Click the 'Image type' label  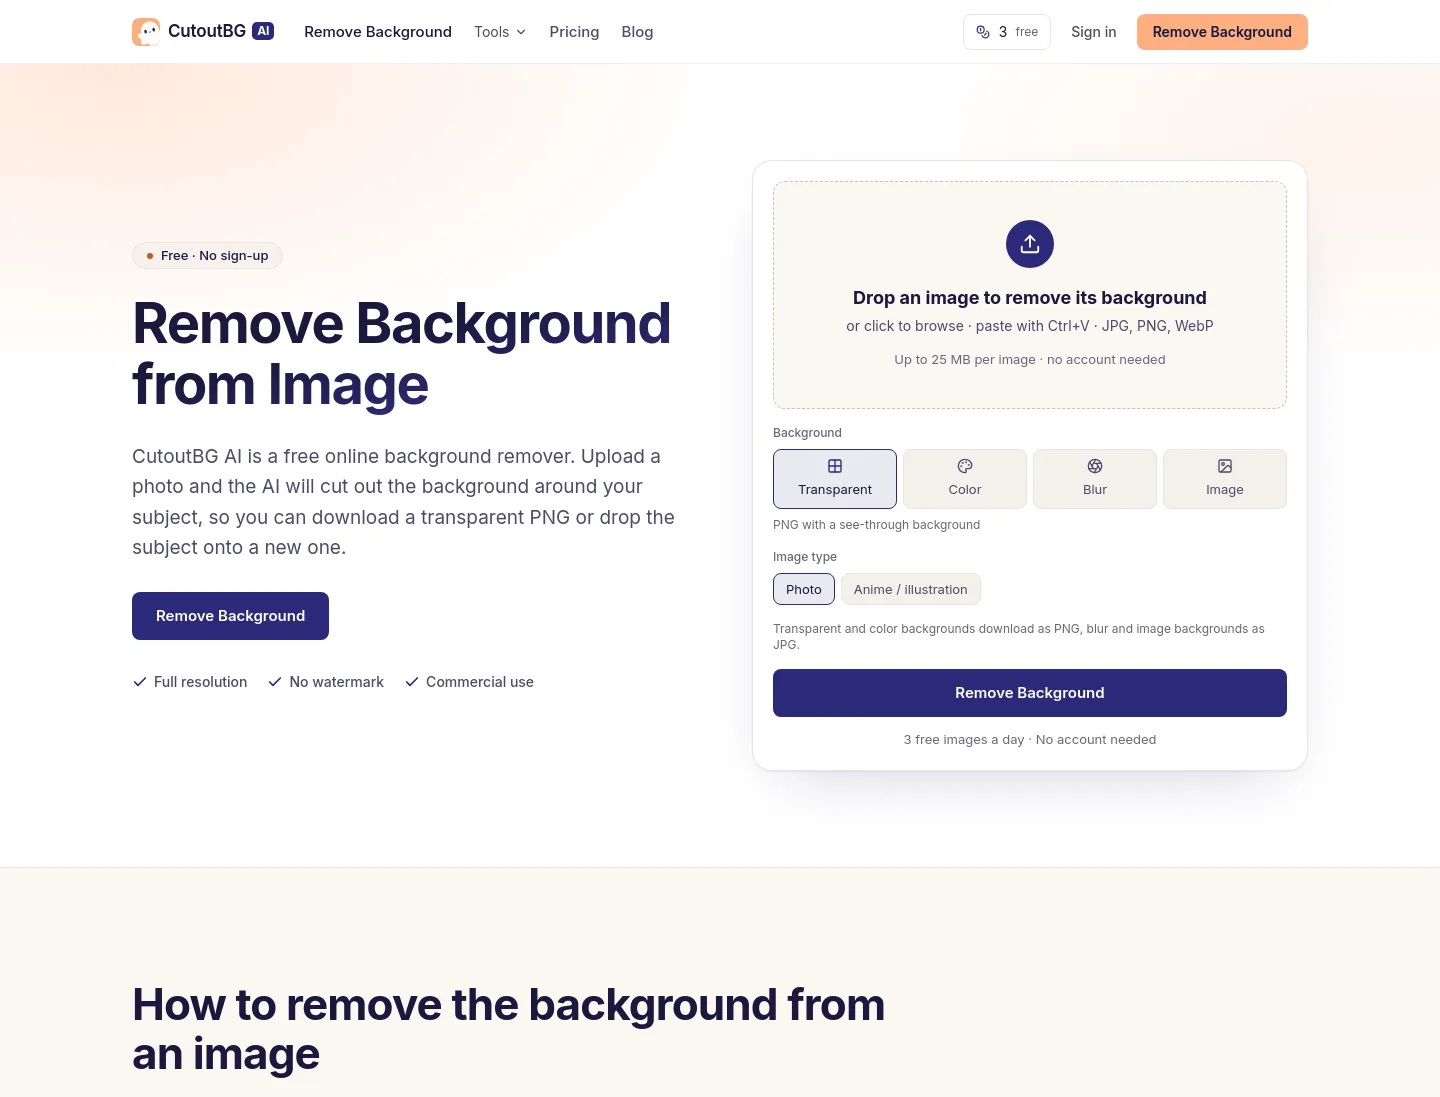pyautogui.click(x=805, y=557)
